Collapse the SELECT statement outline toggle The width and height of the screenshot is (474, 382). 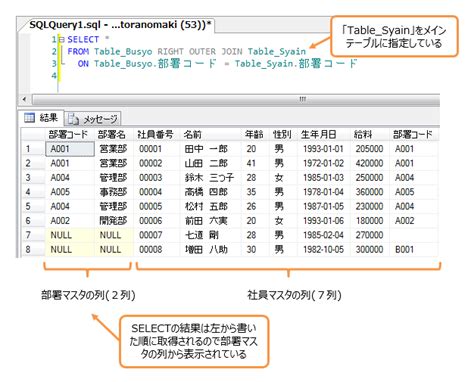point(61,40)
